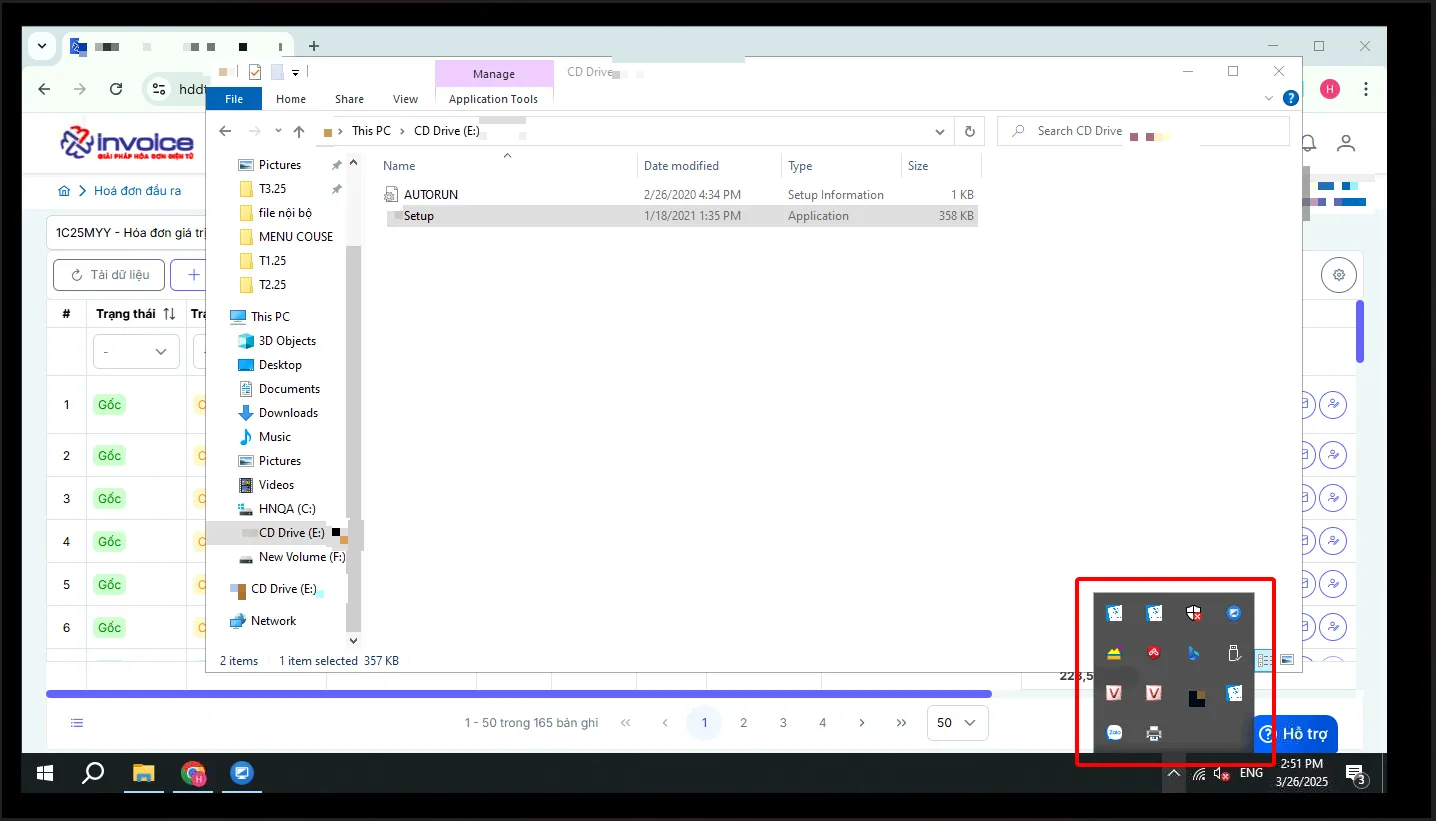The width and height of the screenshot is (1436, 821).
Task: Click the Windows Start button
Action: (45, 773)
